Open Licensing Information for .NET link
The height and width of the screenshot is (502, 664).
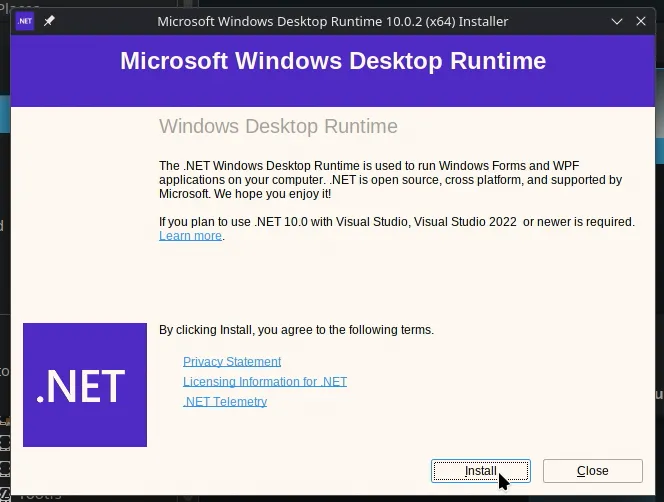click(x=265, y=382)
